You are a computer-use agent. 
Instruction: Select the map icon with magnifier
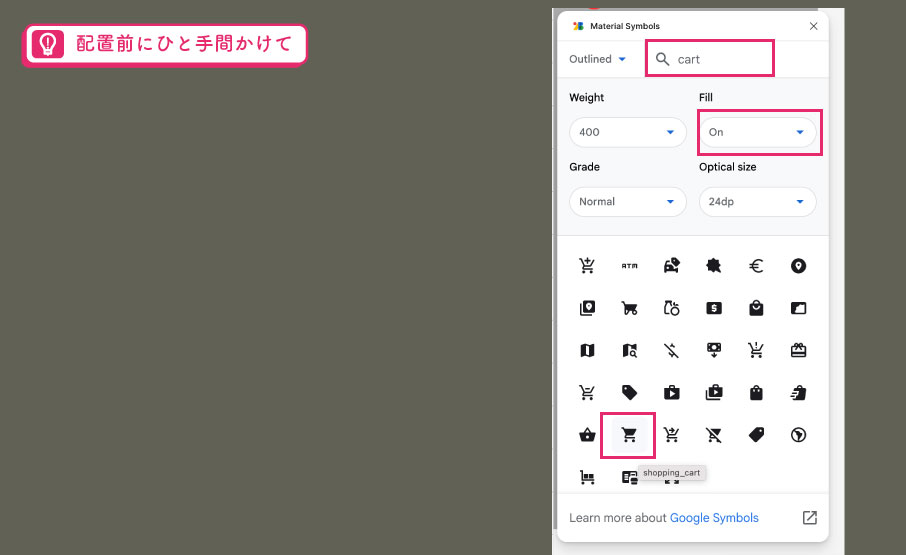pyautogui.click(x=629, y=350)
